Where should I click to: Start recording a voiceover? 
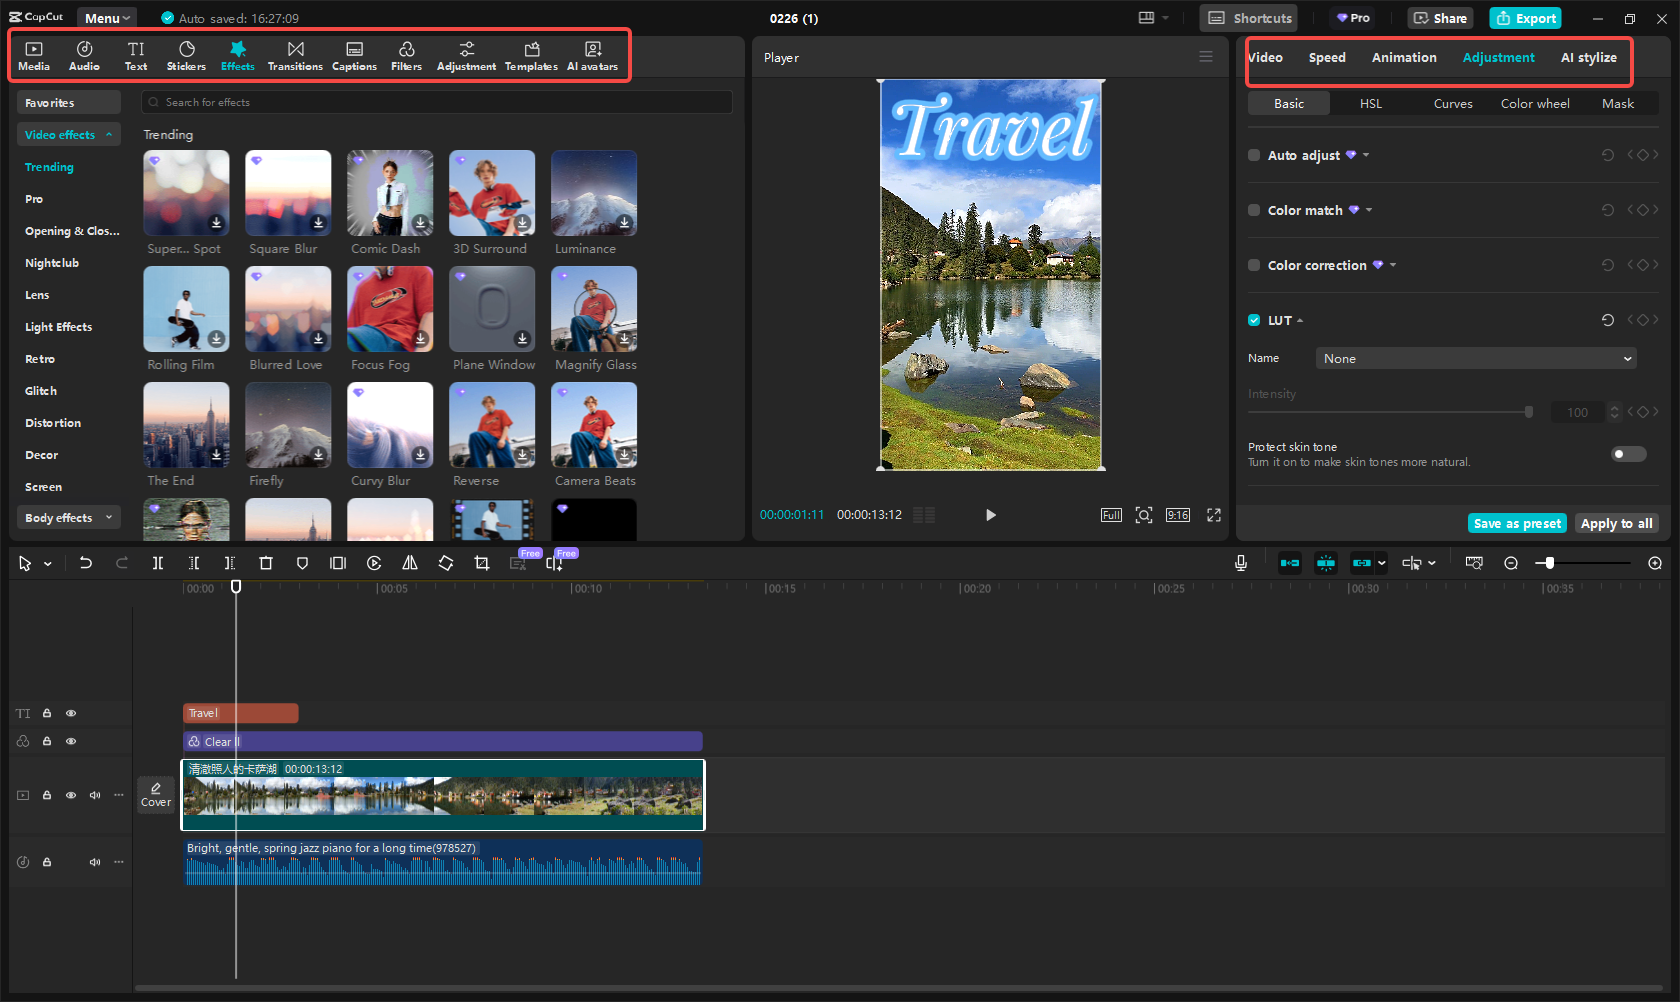pyautogui.click(x=1240, y=563)
